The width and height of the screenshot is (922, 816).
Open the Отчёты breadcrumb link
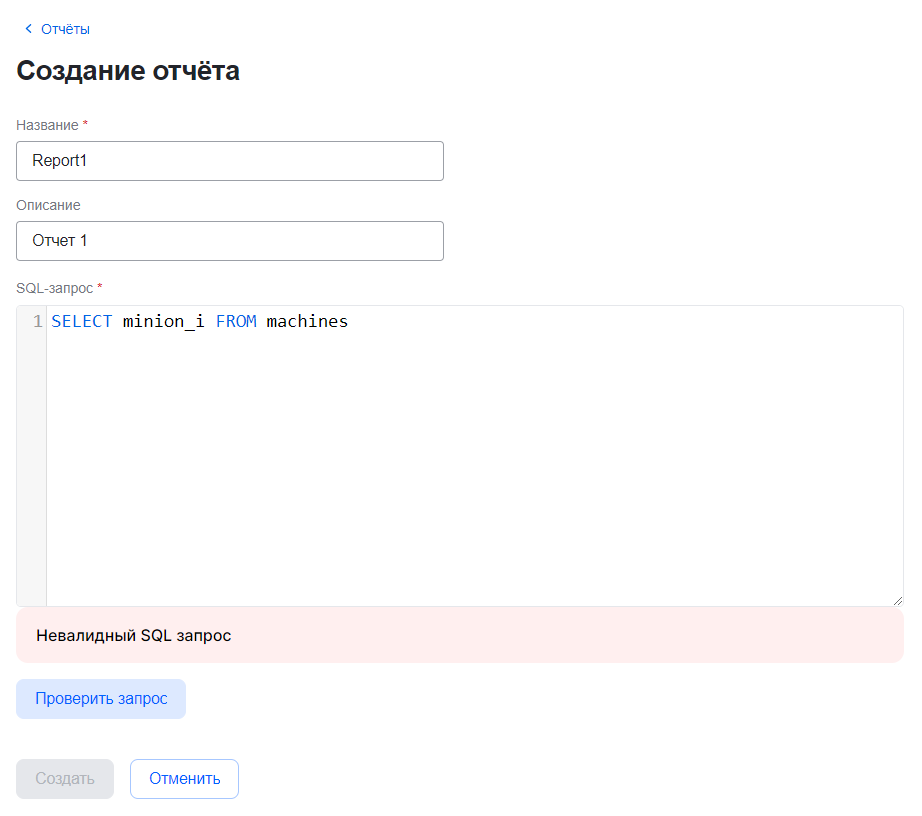point(65,29)
